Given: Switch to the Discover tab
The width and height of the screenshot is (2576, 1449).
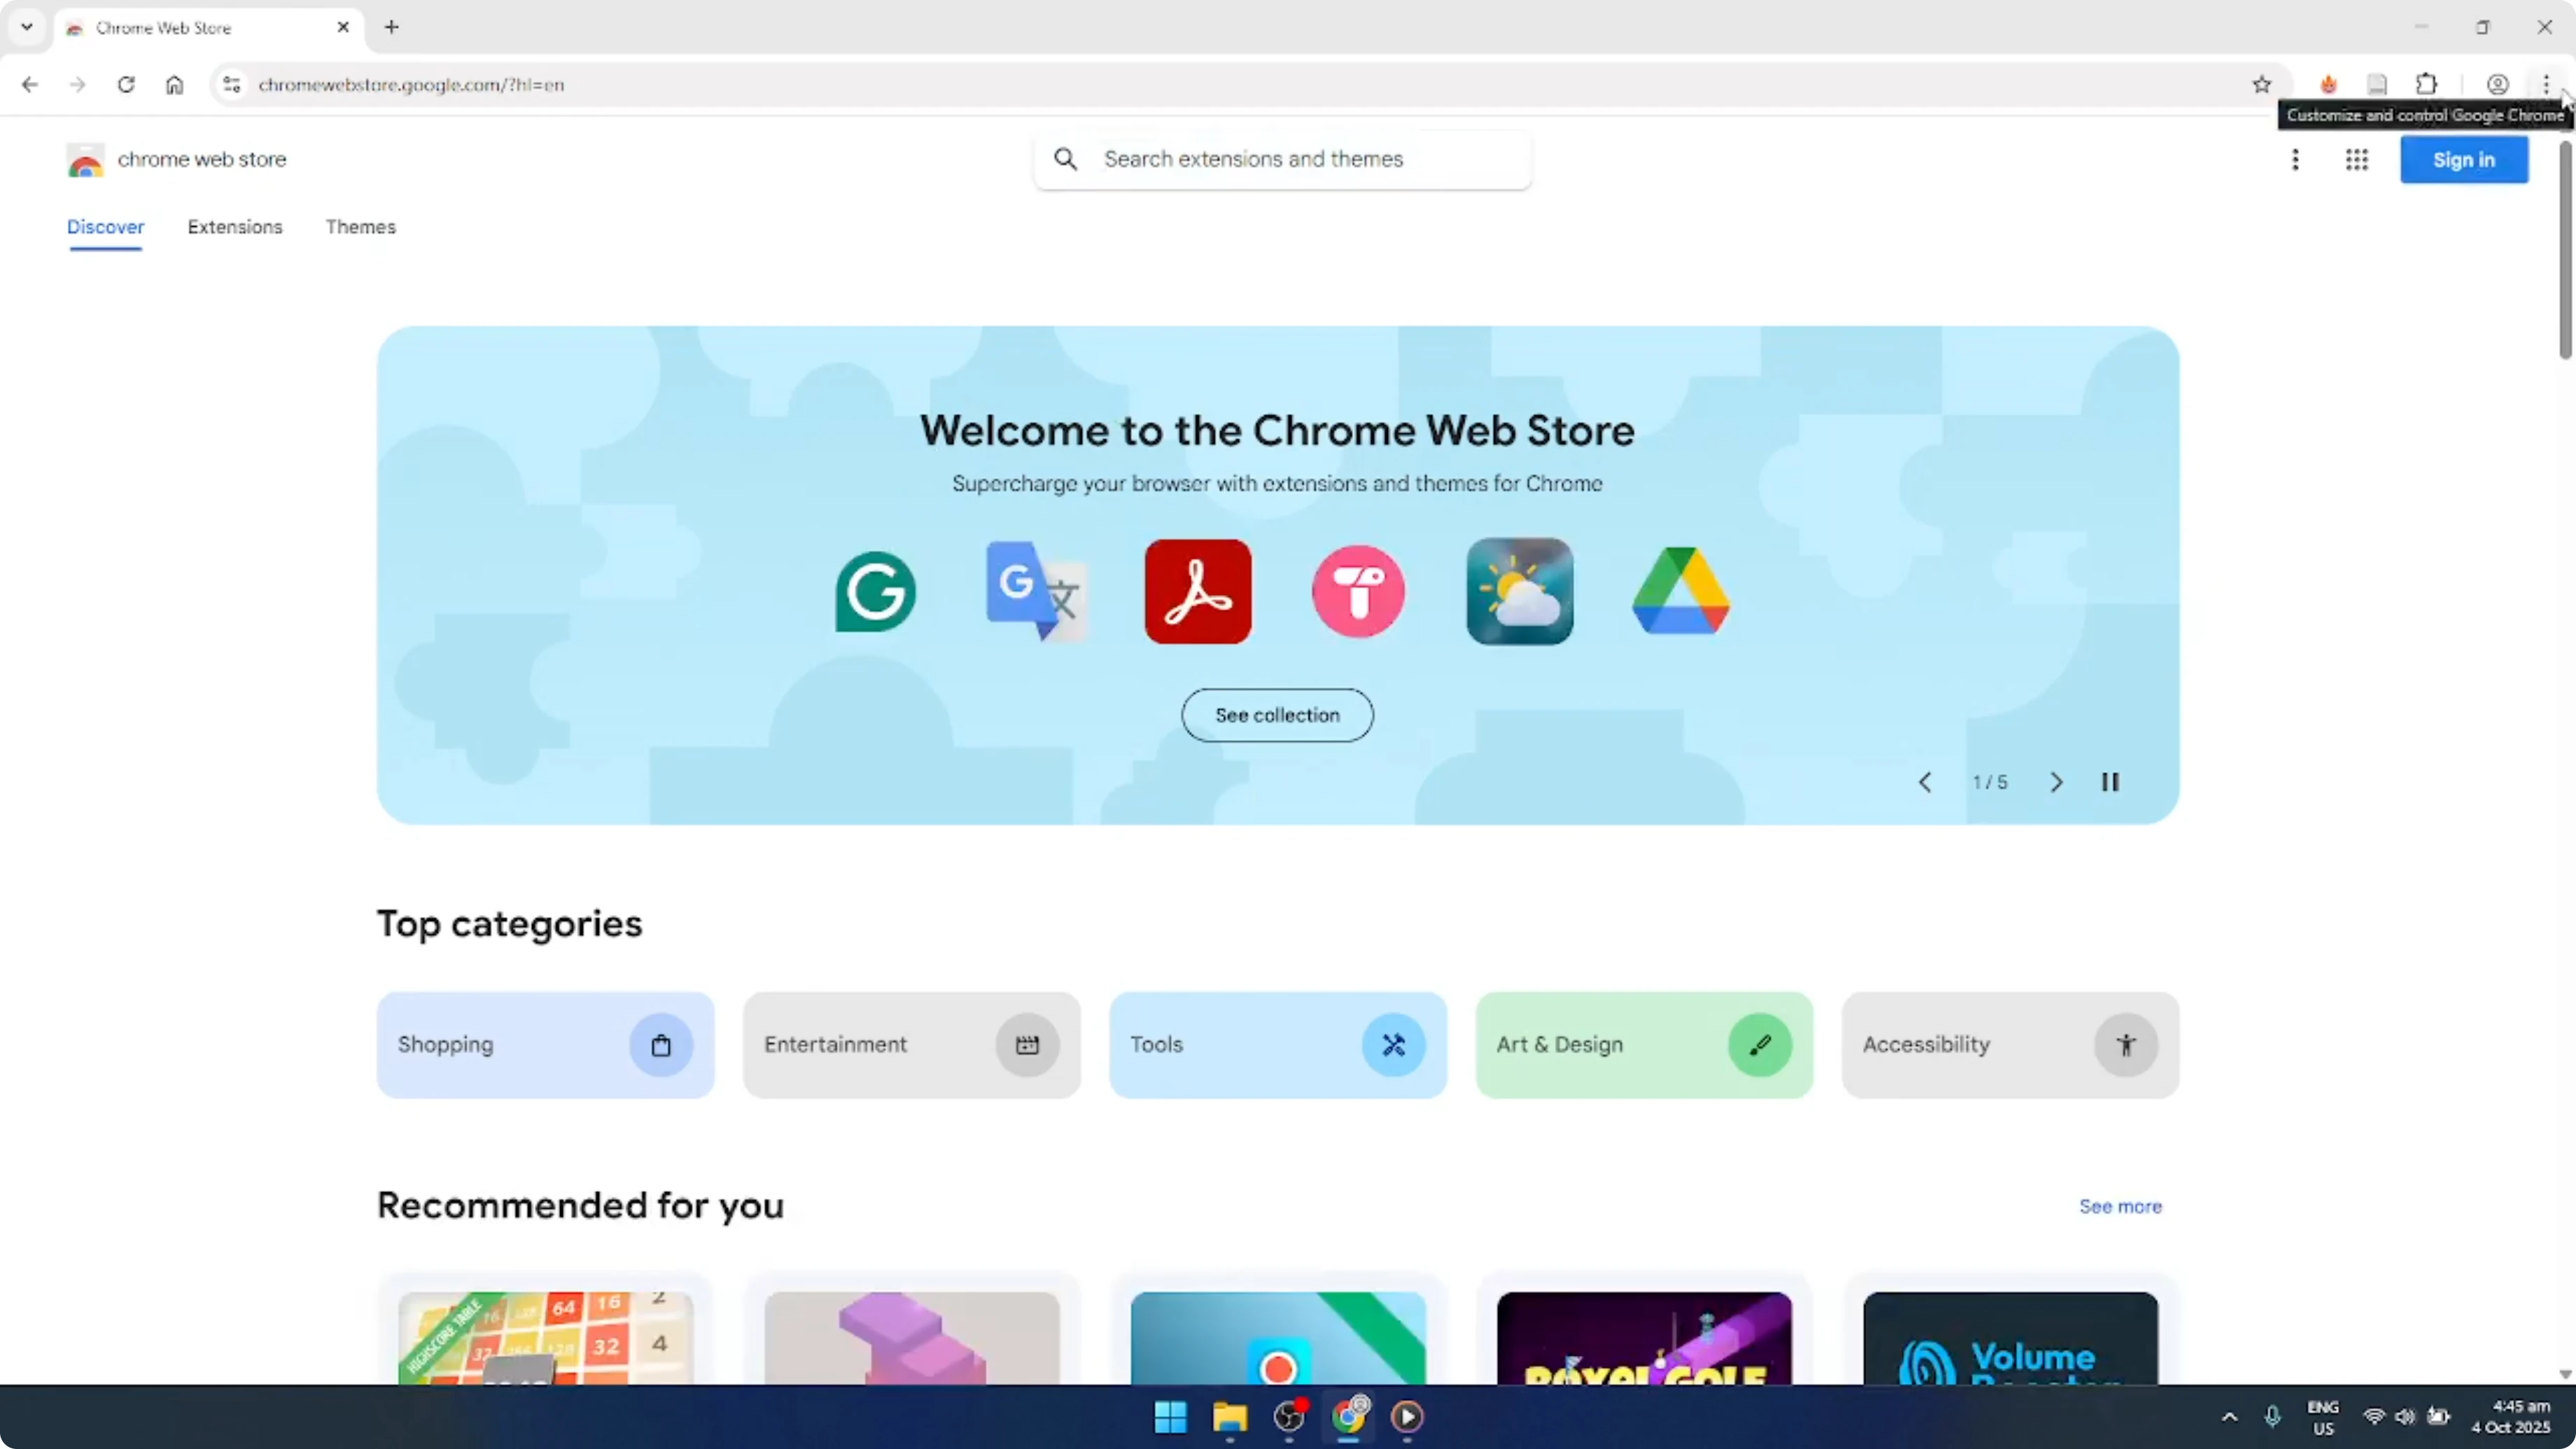Looking at the screenshot, I should pyautogui.click(x=106, y=227).
